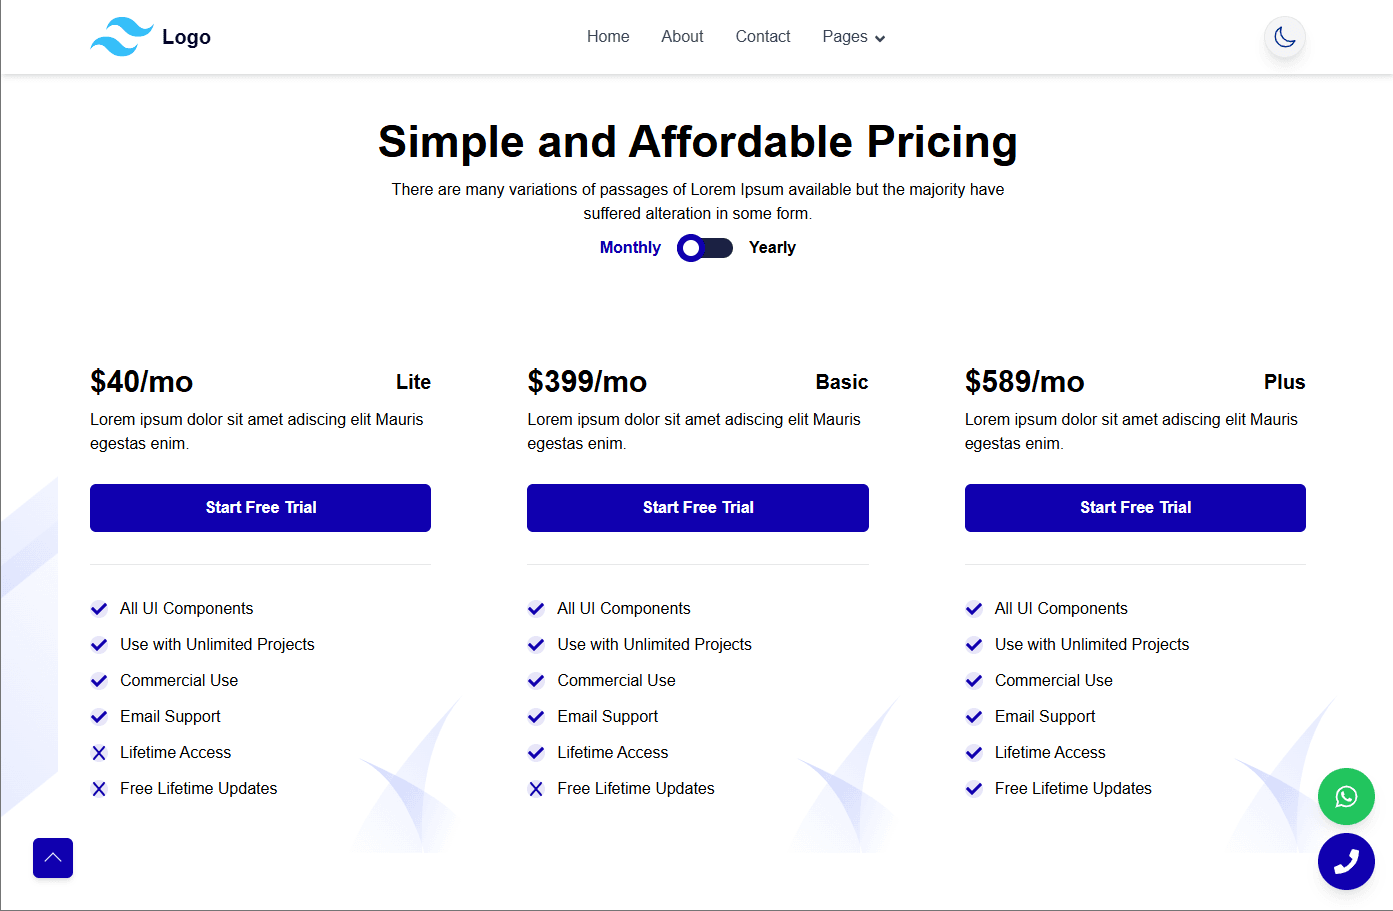
Task: Open the About page from navigation
Action: pyautogui.click(x=682, y=36)
